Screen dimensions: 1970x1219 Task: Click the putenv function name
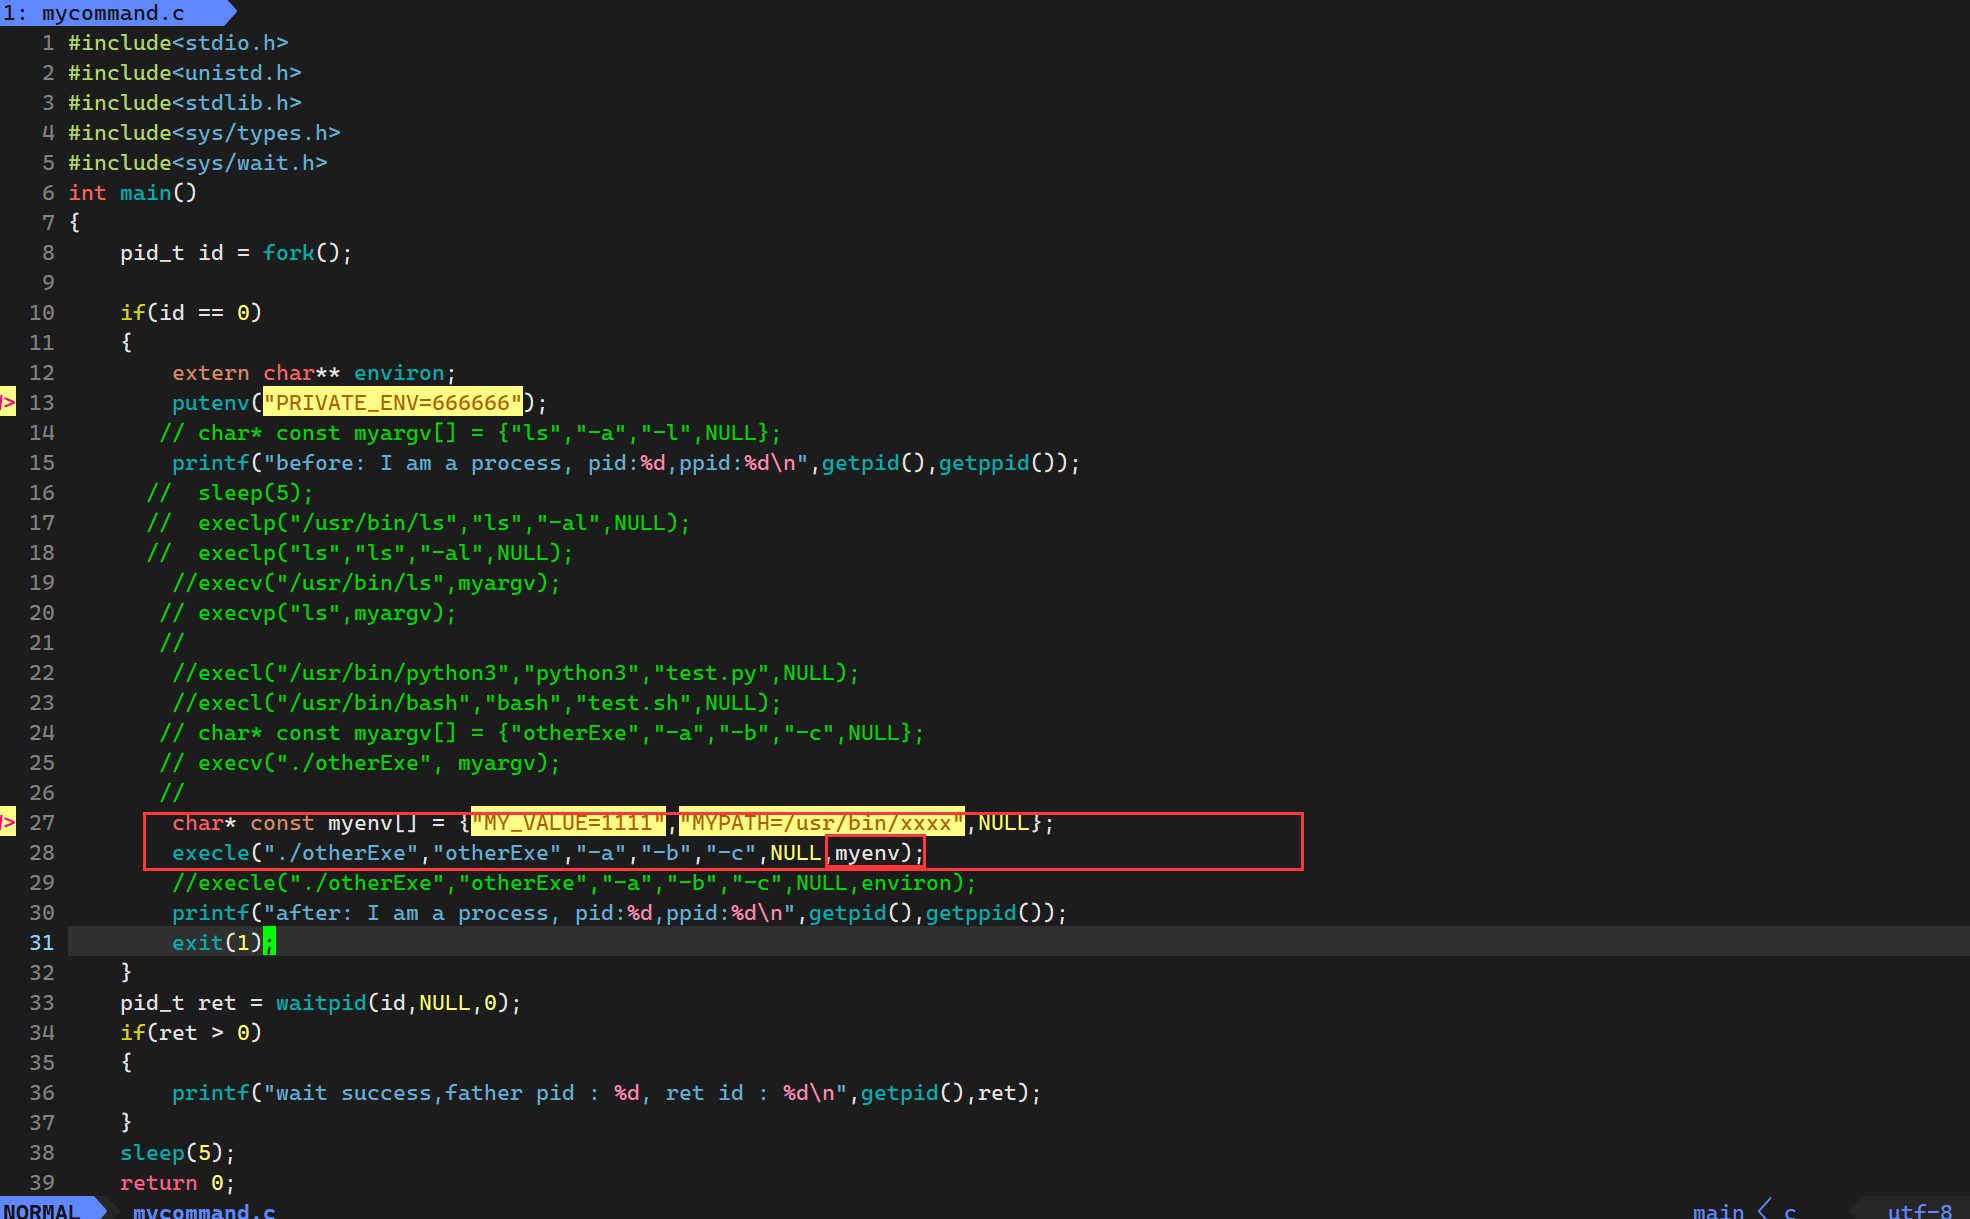coord(210,403)
